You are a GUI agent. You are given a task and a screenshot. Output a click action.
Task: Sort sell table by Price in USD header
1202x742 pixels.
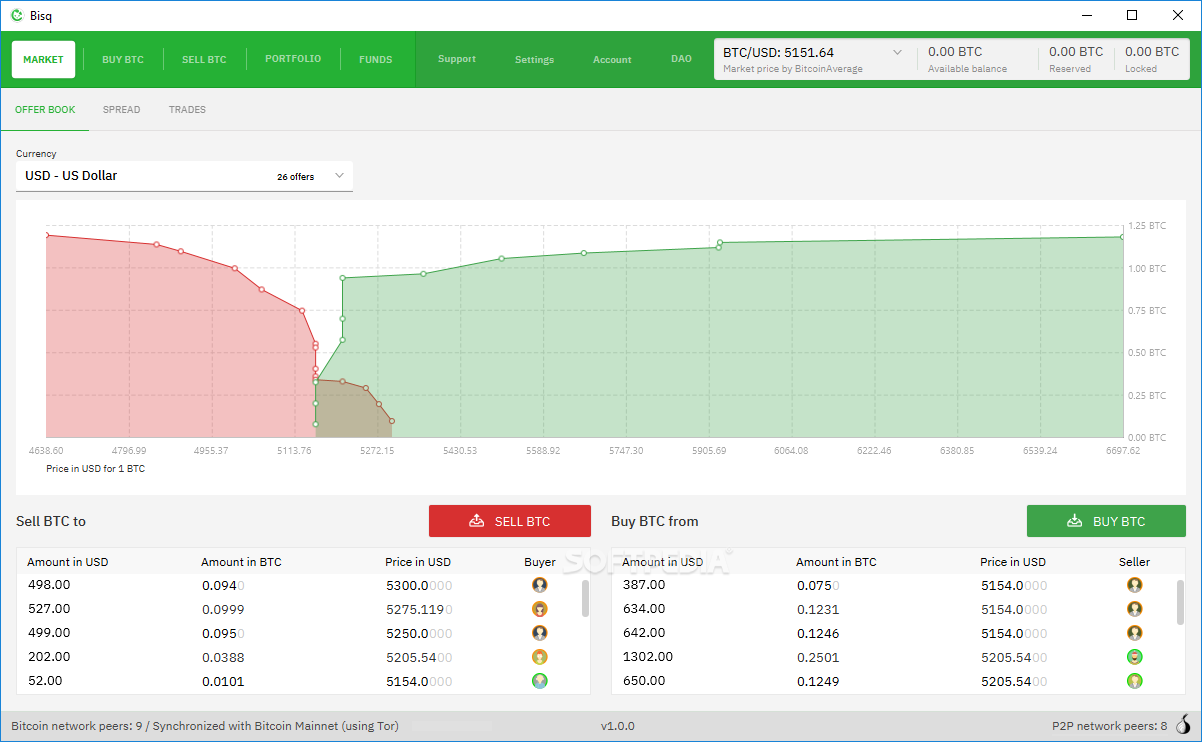click(x=418, y=562)
